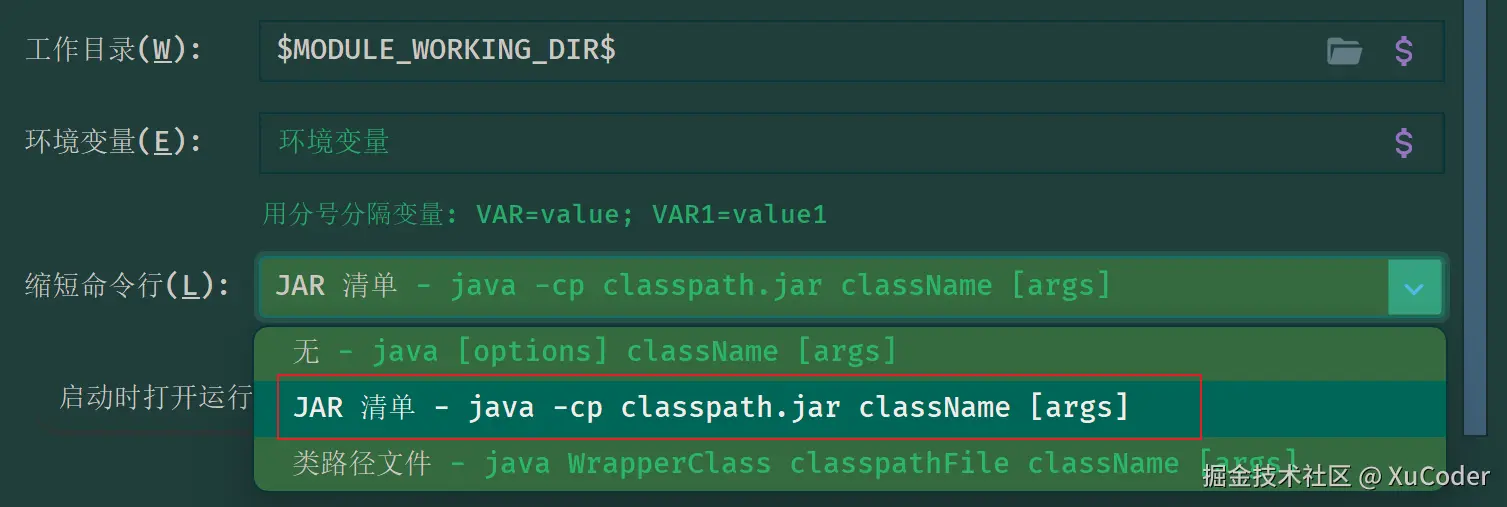The width and height of the screenshot is (1507, 507).
Task: Click the red outline around JAR 清单 entry
Action: [x=739, y=407]
